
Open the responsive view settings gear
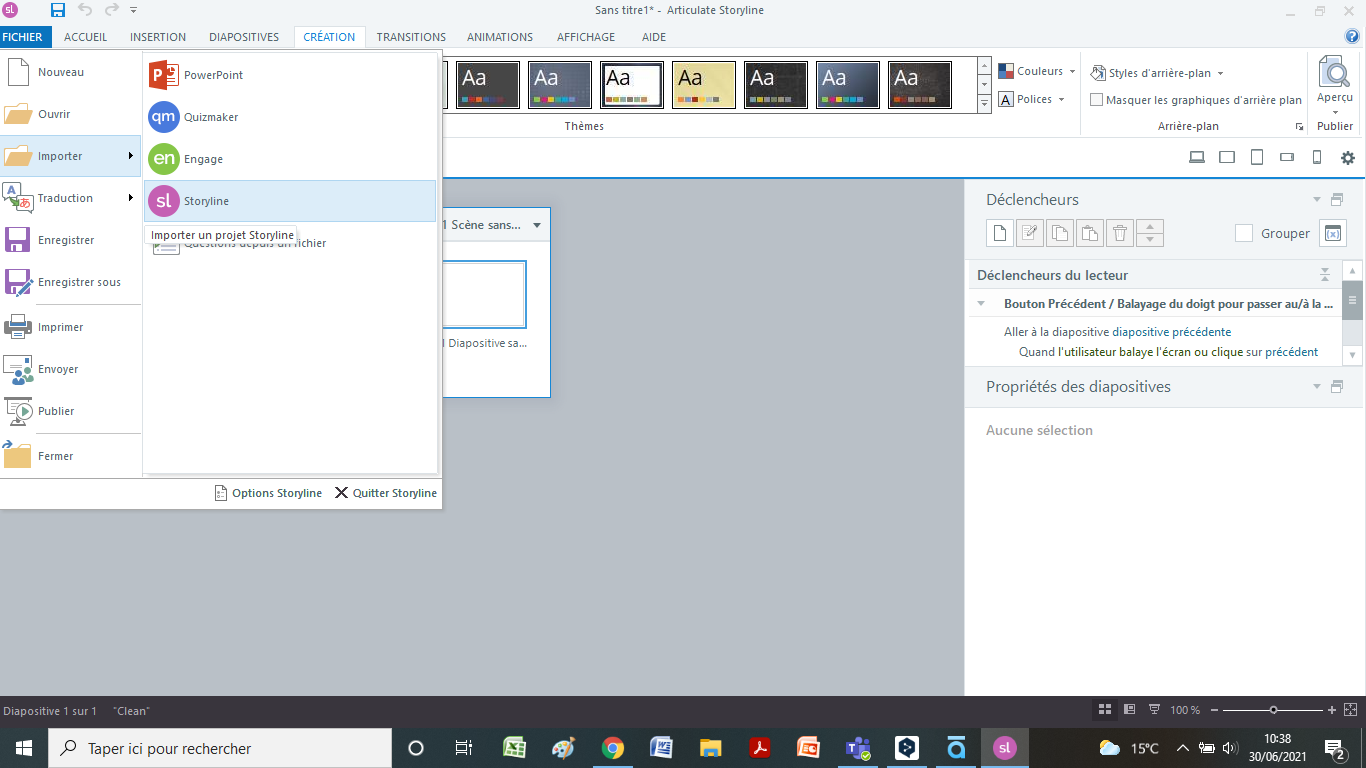coord(1348,157)
